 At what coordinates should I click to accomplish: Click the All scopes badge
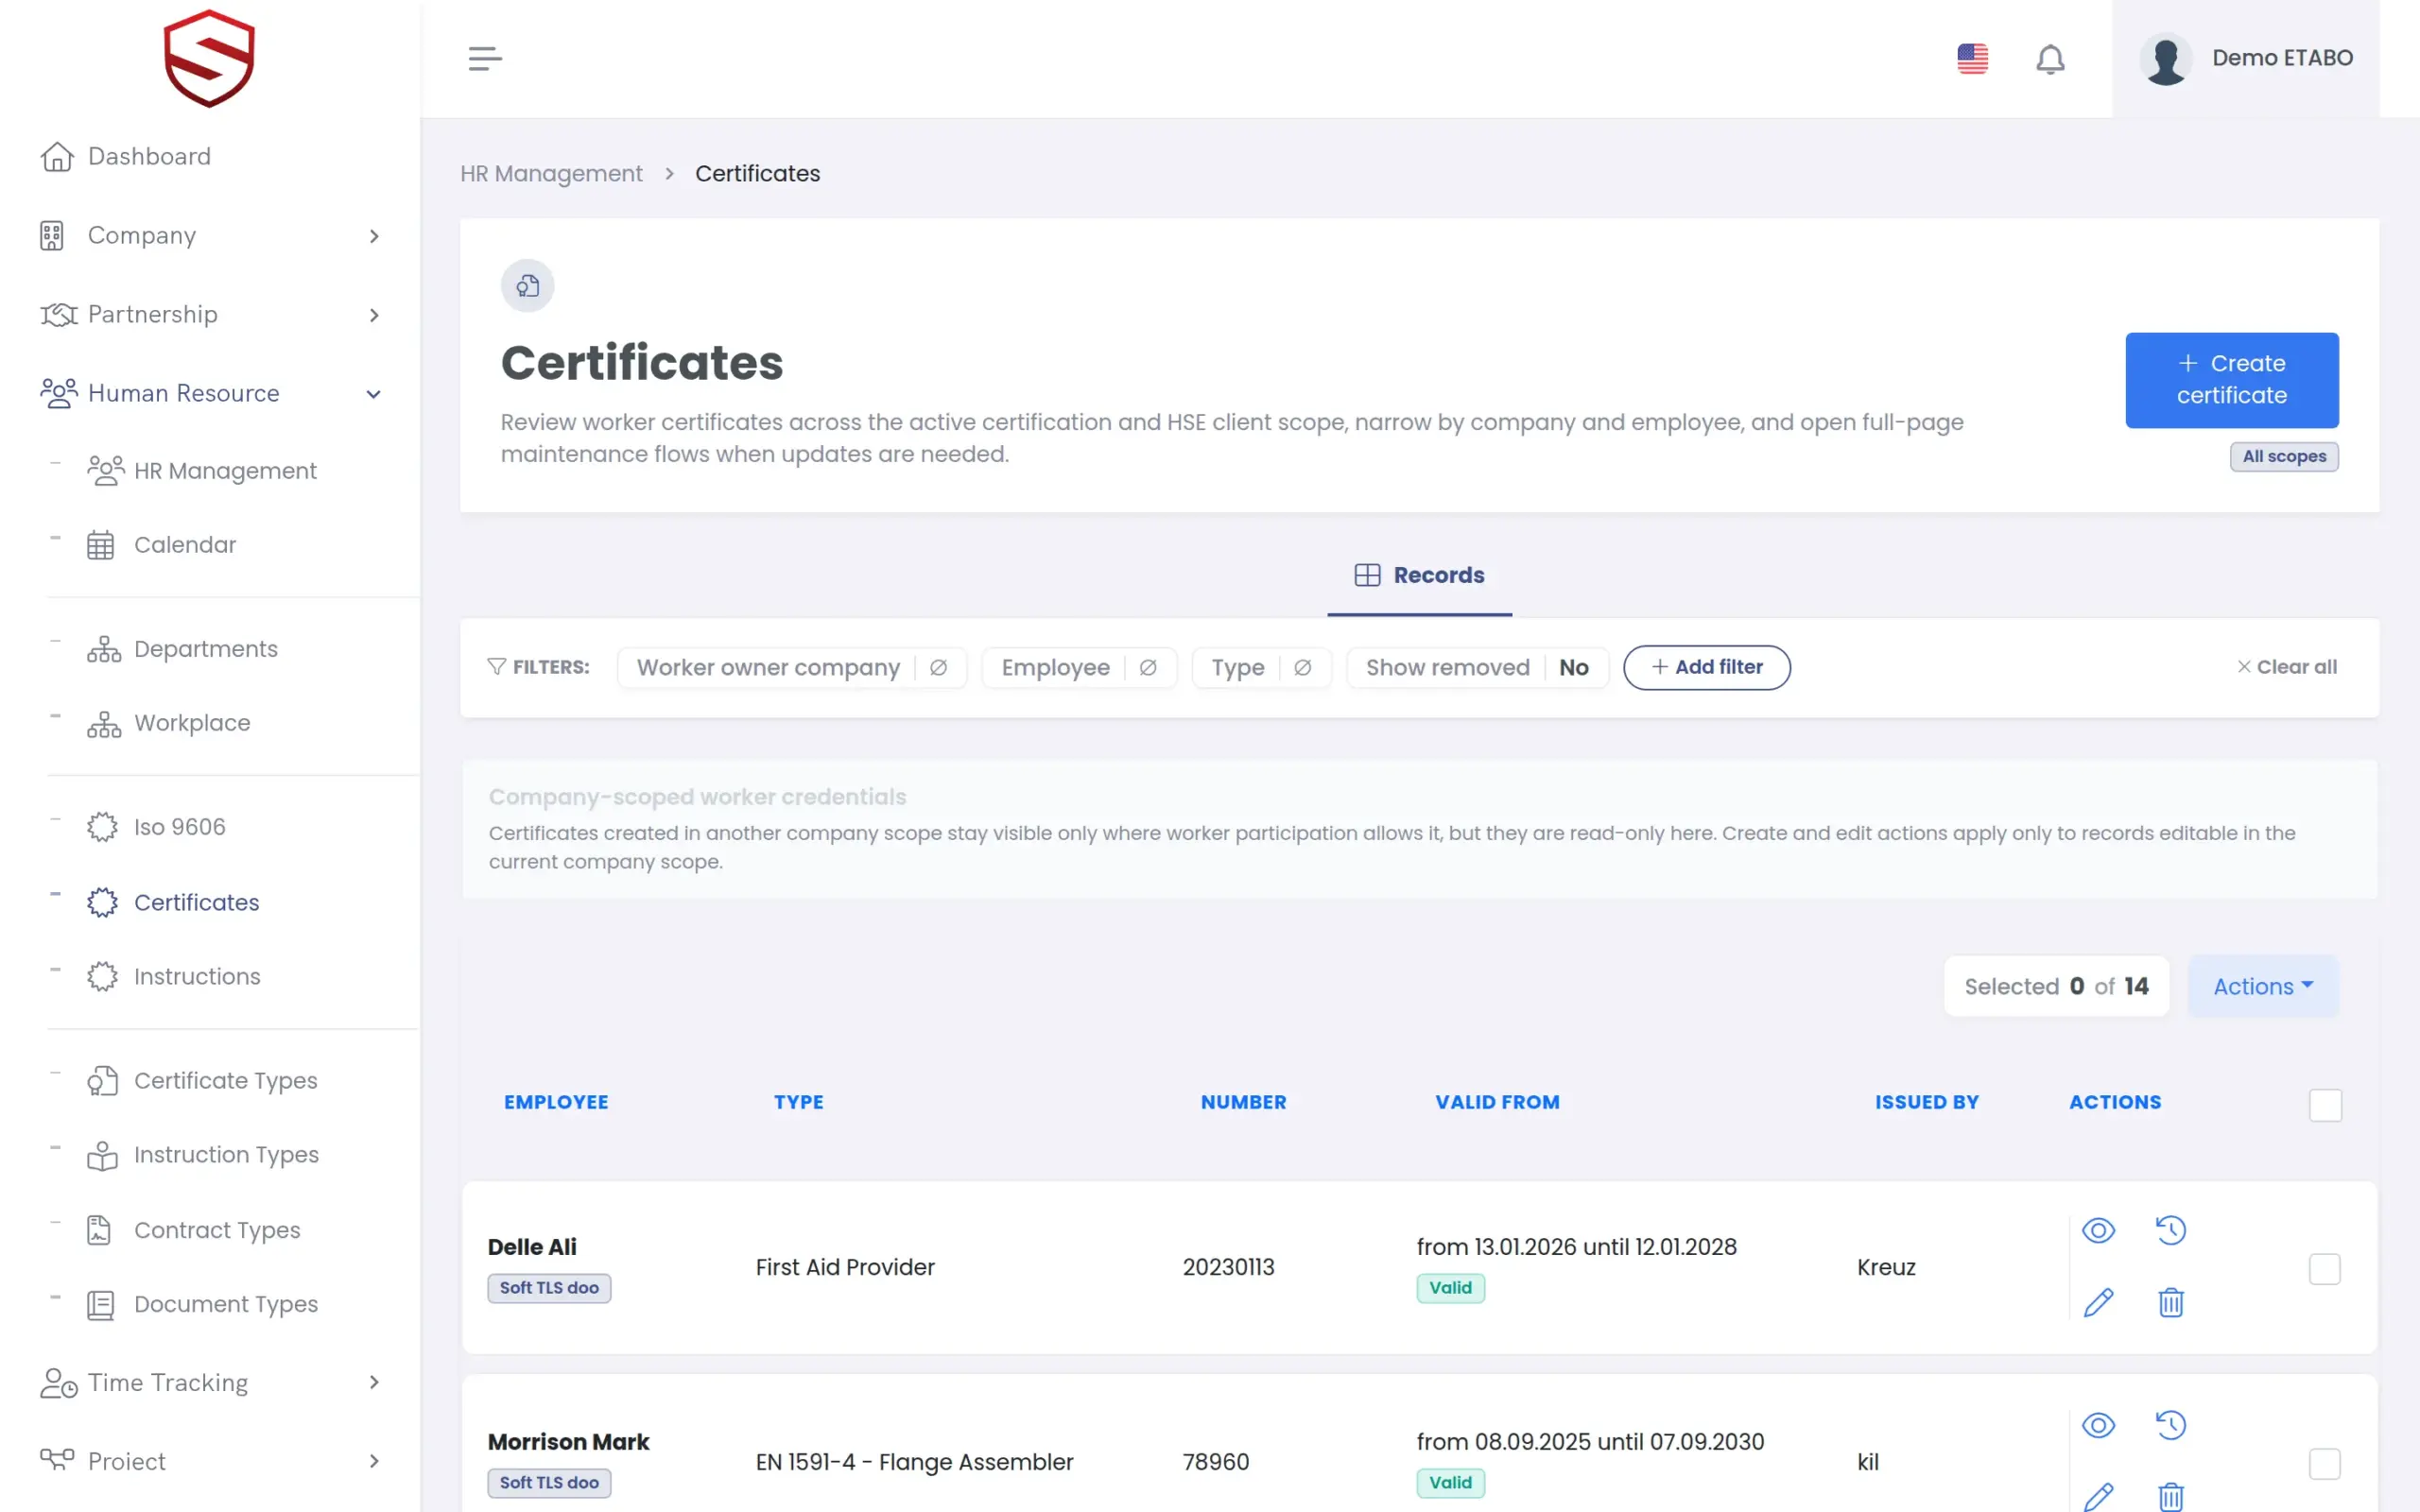tap(2284, 456)
